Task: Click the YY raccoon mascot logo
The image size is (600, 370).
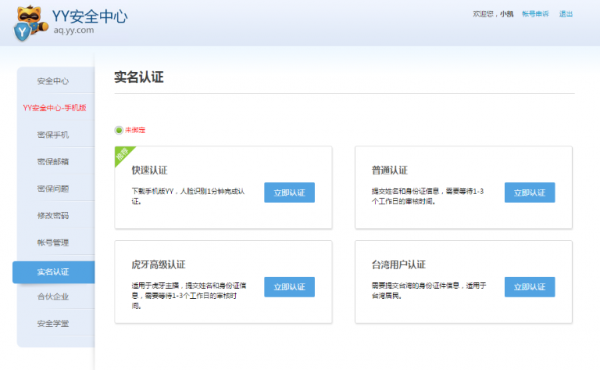Action: click(30, 23)
